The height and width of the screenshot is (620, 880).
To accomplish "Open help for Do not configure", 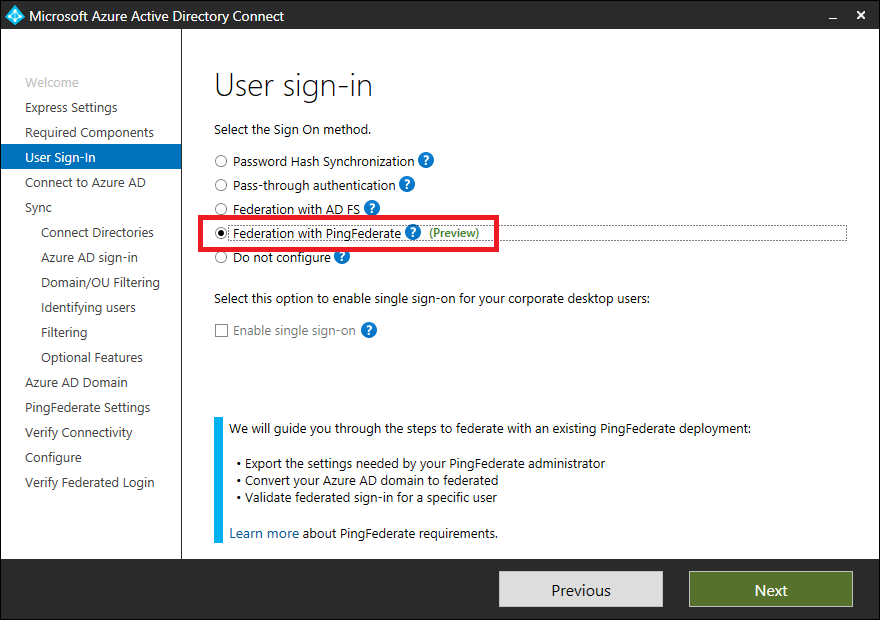I will [x=342, y=256].
